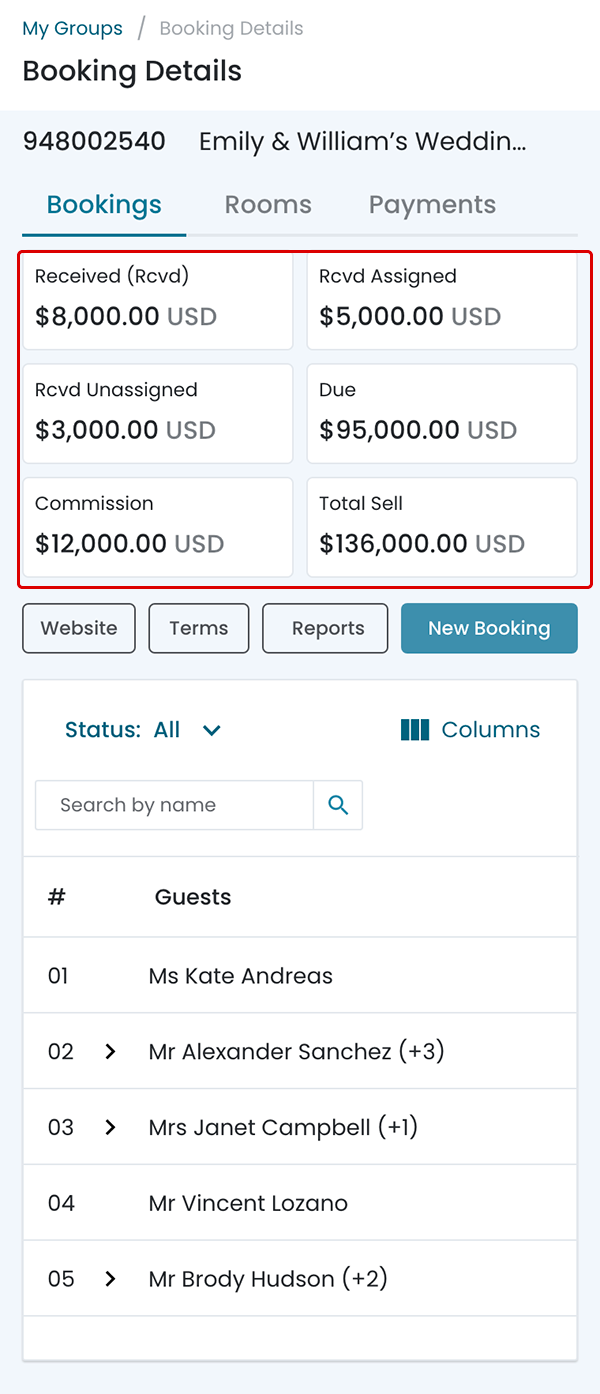The width and height of the screenshot is (600, 1394).
Task: Select Ms Kate Andreas row
Action: pos(240,975)
